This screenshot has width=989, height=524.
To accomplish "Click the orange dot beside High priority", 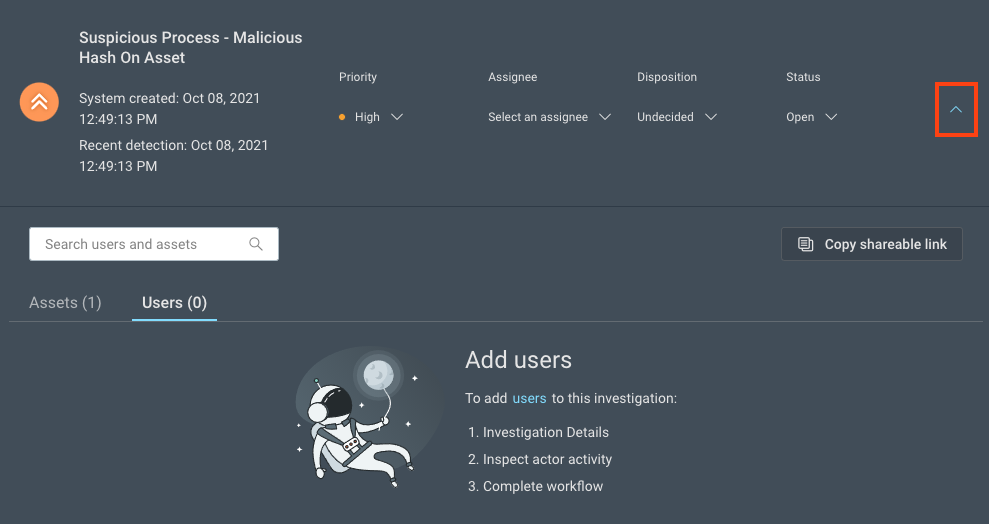I will coord(342,117).
